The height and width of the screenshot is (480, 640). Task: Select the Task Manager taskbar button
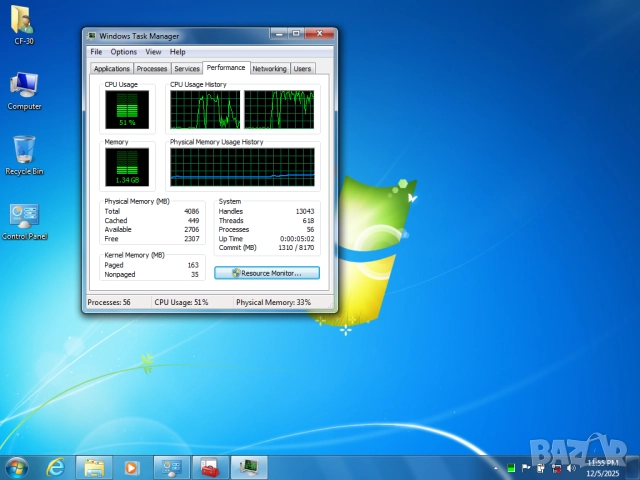pyautogui.click(x=248, y=467)
